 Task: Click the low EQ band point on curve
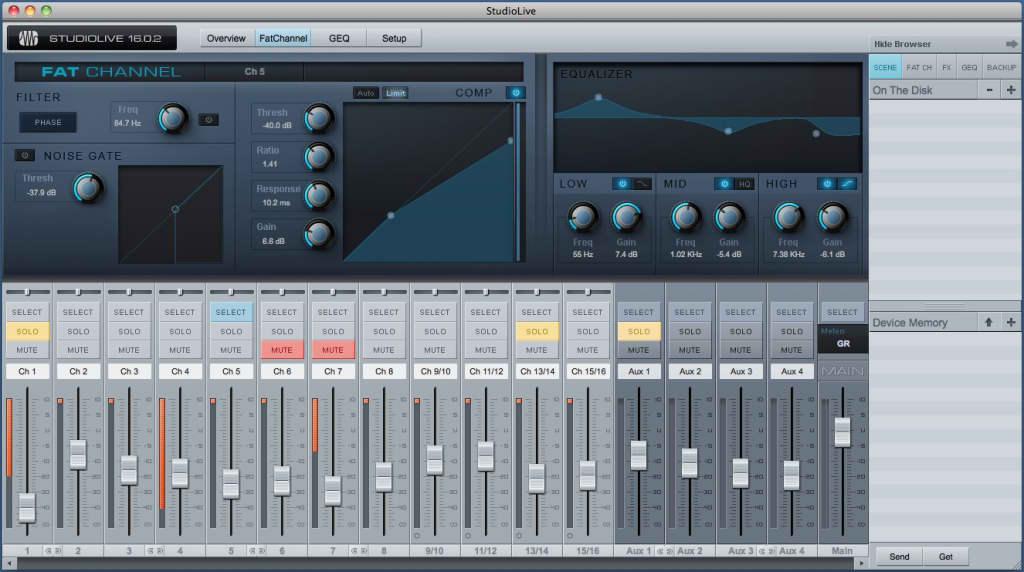coord(598,97)
